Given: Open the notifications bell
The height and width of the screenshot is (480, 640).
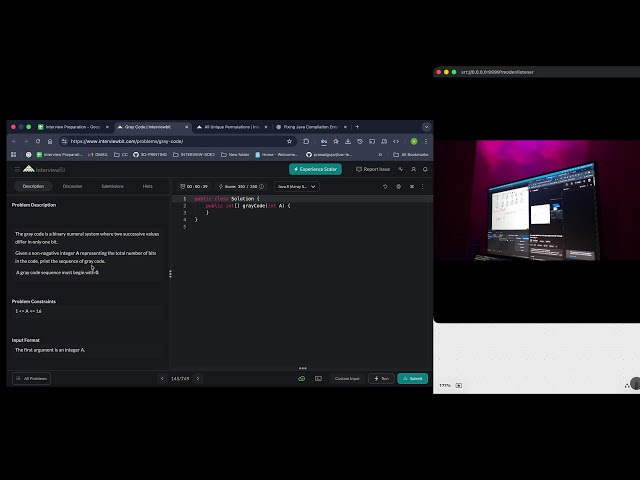Looking at the screenshot, I should click(x=425, y=169).
